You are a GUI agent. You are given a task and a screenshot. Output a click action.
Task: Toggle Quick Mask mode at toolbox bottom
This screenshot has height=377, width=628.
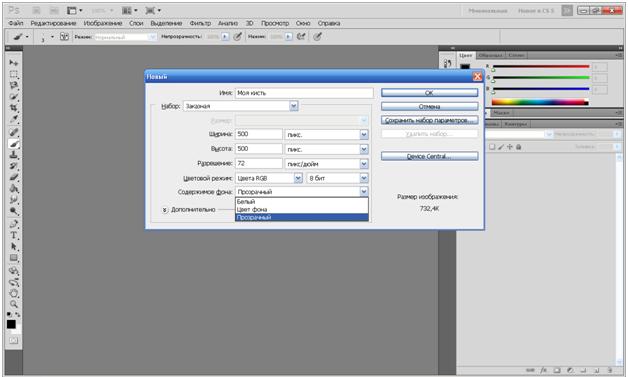pyautogui.click(x=14, y=341)
